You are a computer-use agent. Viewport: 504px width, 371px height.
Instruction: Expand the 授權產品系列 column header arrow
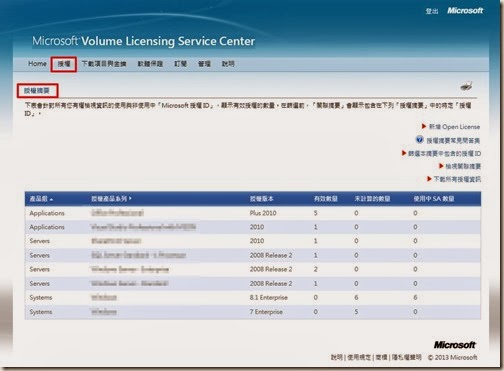coord(130,198)
